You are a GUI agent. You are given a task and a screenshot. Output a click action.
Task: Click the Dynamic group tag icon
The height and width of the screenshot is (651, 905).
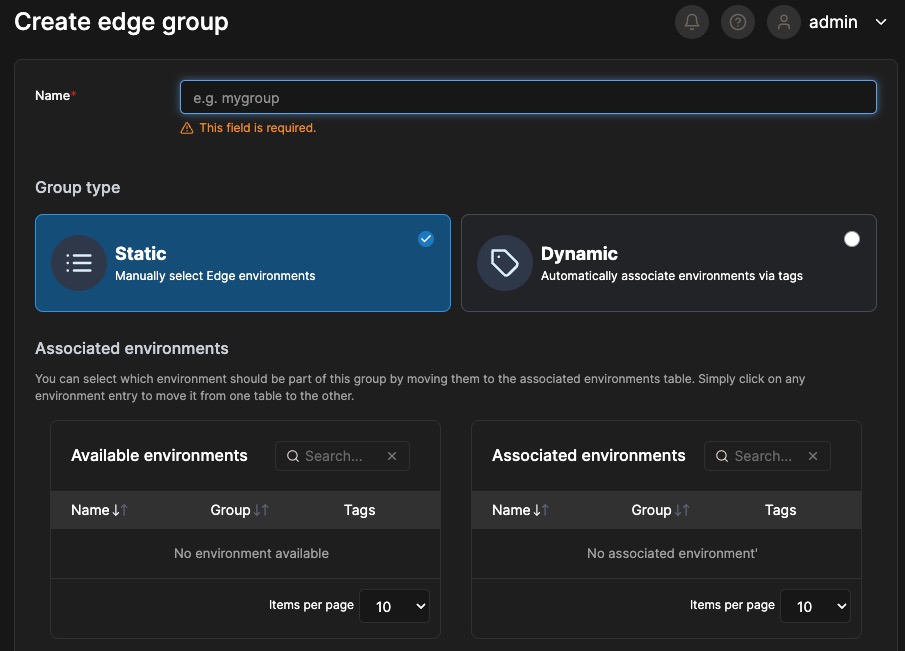[x=504, y=263]
